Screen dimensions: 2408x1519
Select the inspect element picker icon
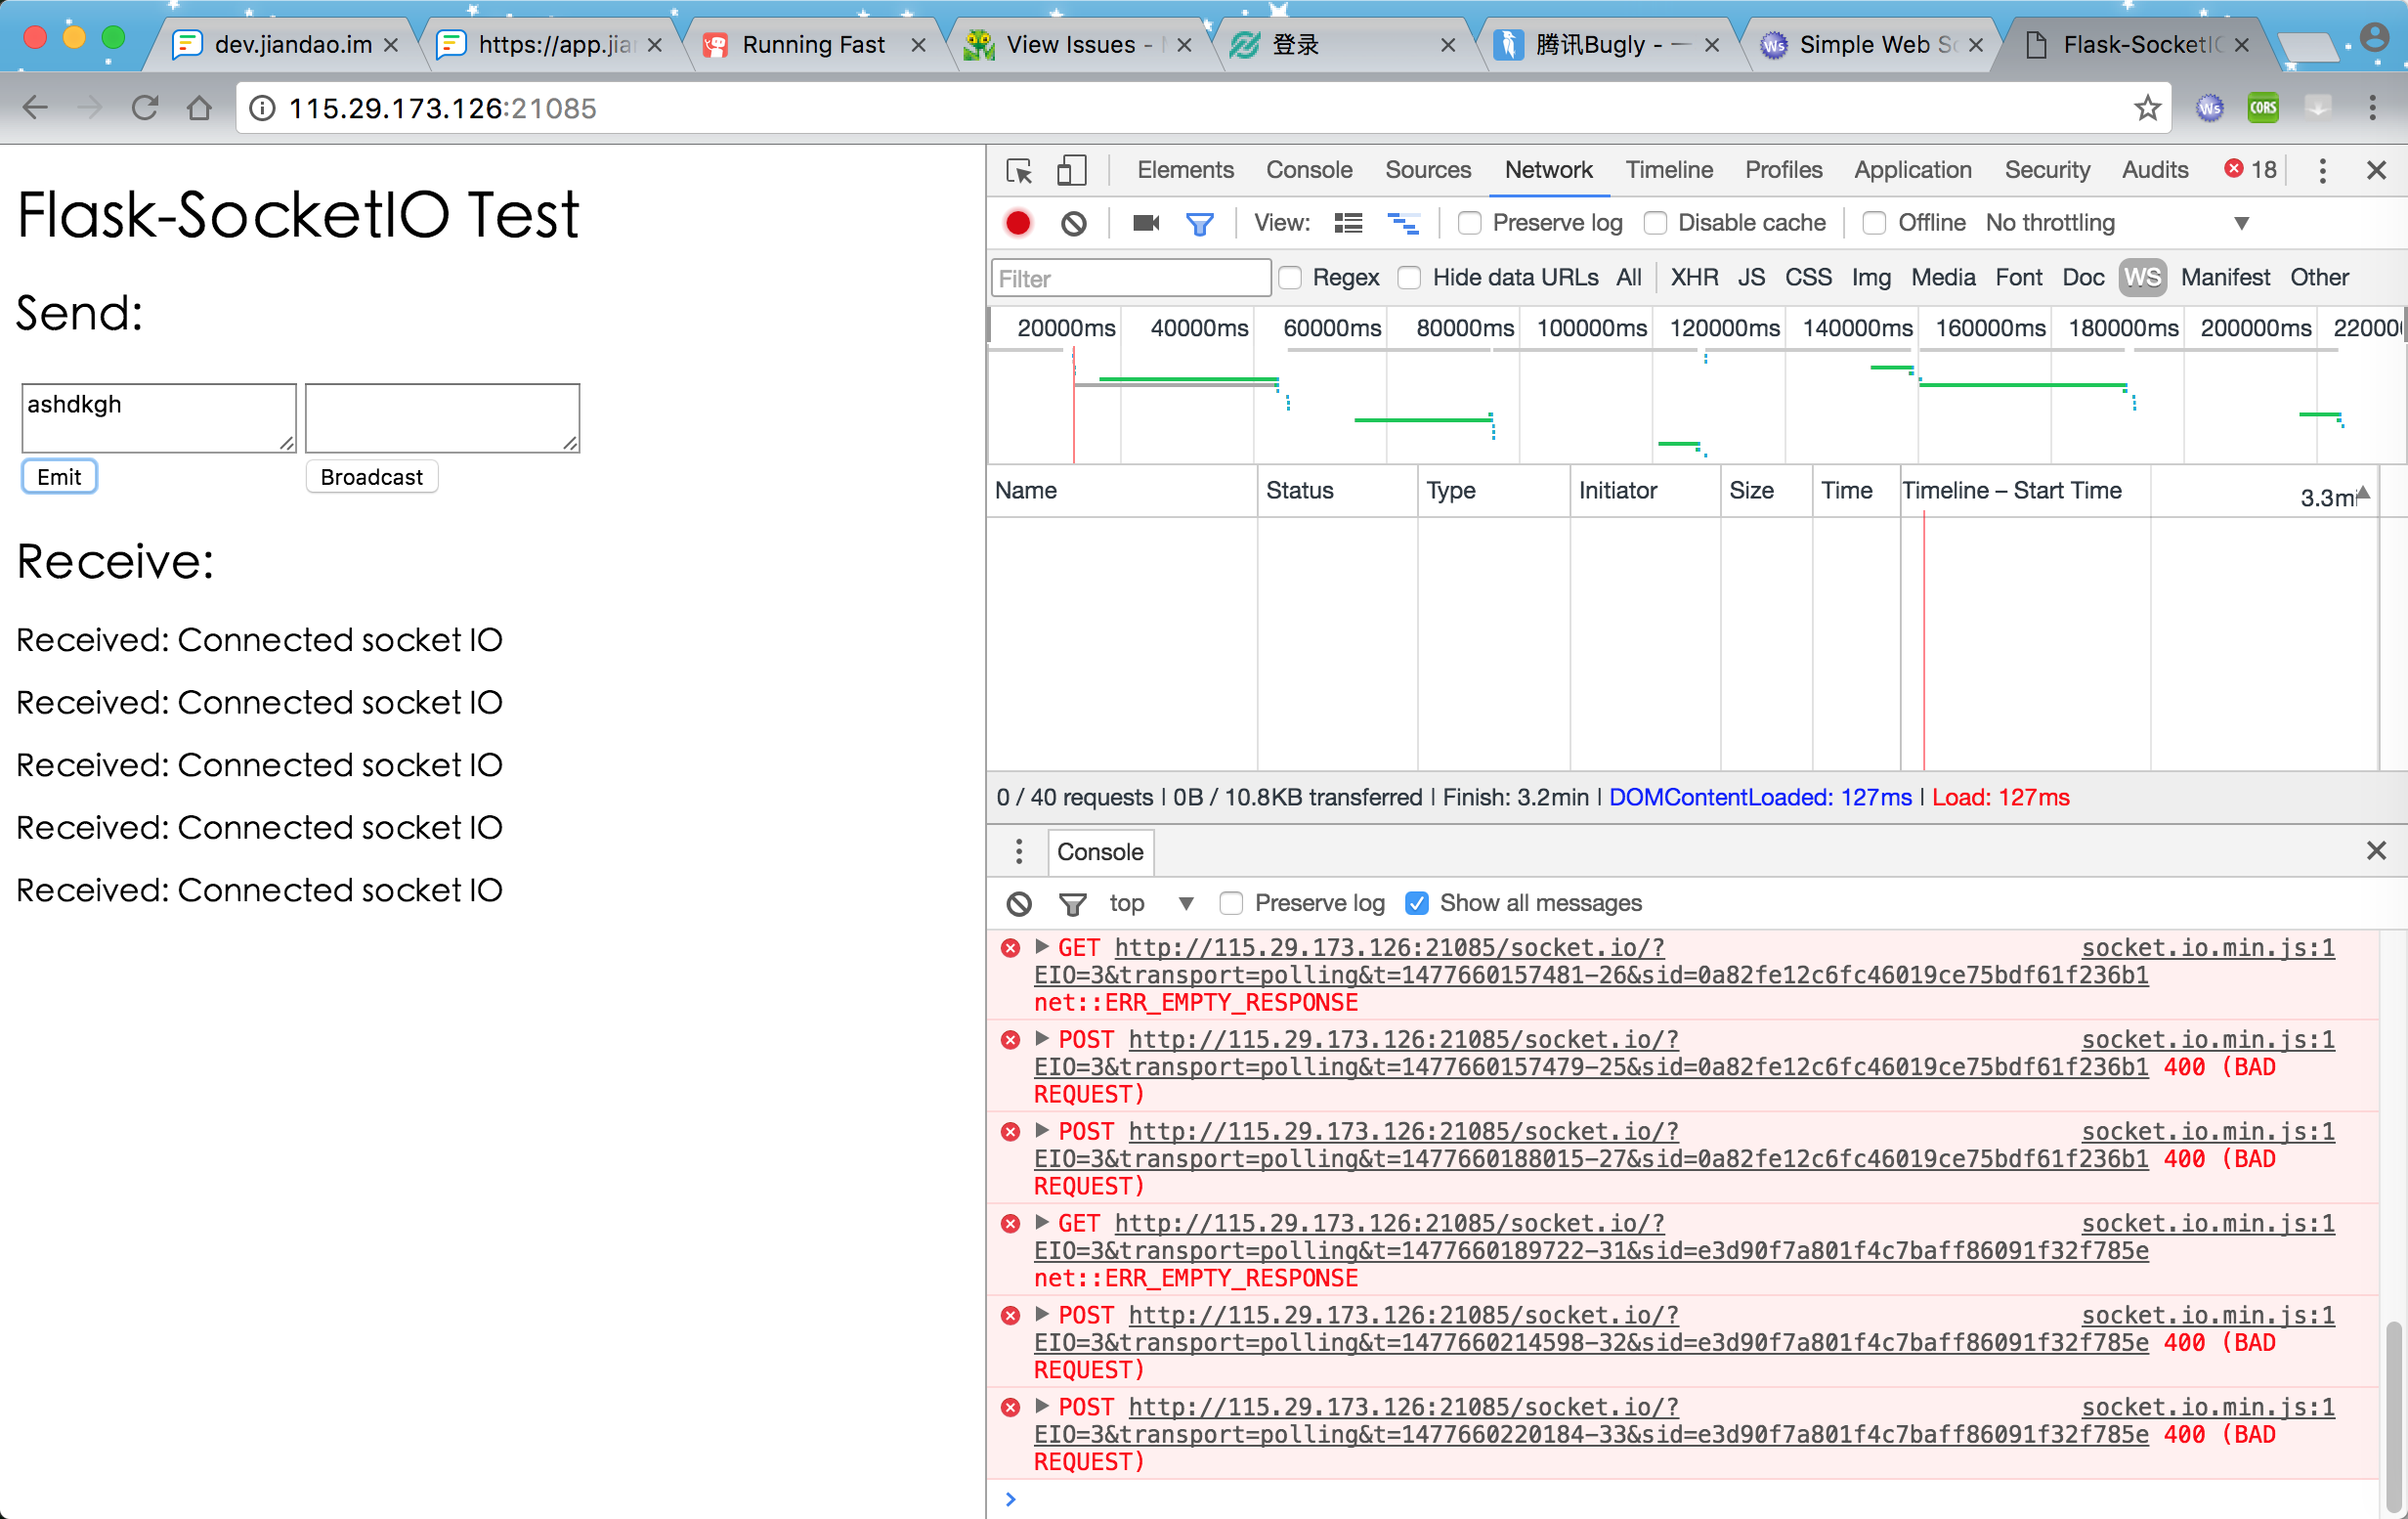click(x=1019, y=171)
